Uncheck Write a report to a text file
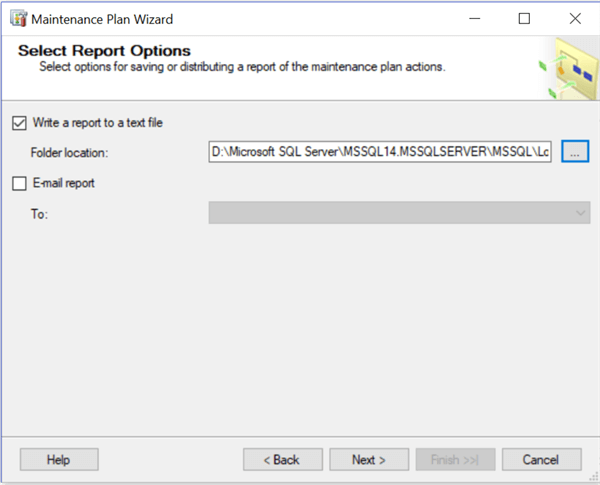The image size is (600, 485). [x=19, y=123]
